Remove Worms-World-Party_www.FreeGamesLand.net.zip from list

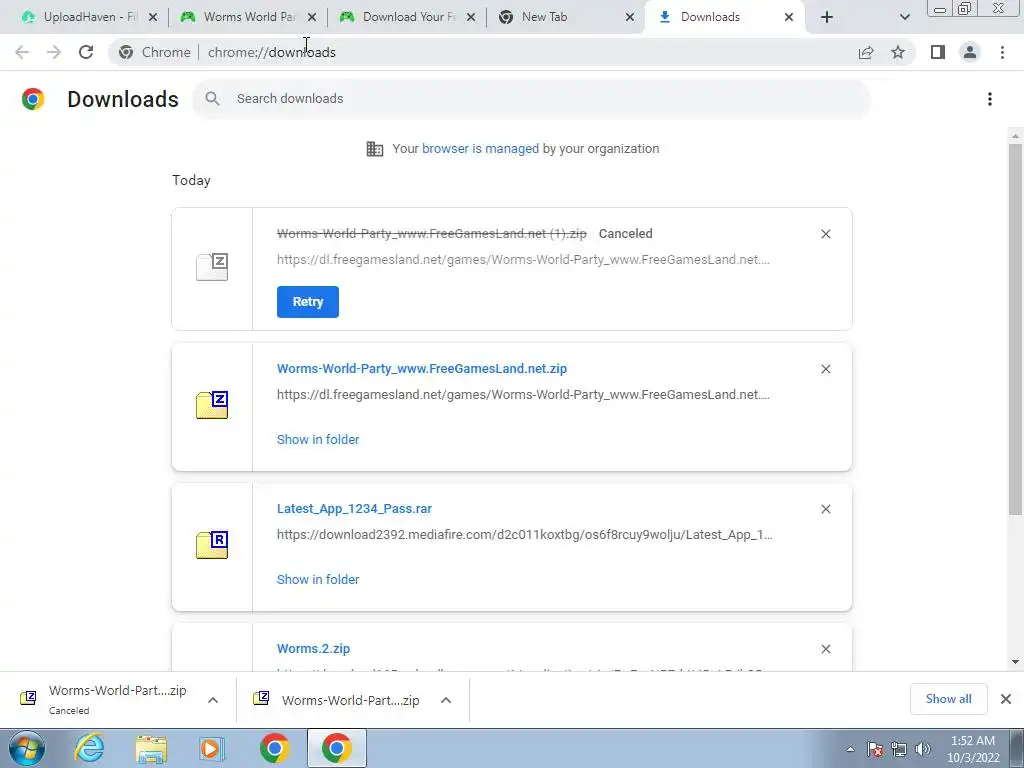point(825,369)
